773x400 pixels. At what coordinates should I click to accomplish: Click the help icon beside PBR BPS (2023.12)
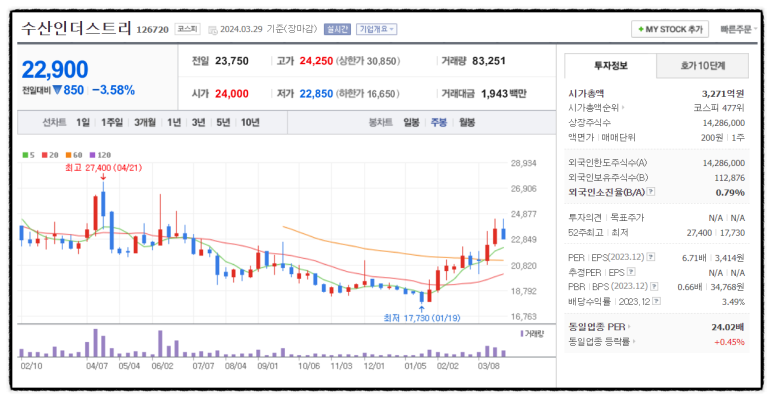click(654, 287)
